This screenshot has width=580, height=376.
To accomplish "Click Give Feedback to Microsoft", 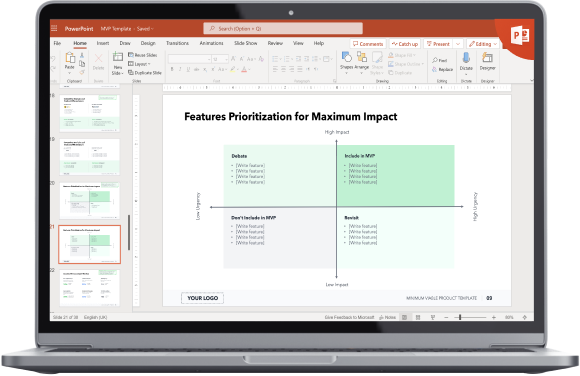I will [x=349, y=317].
